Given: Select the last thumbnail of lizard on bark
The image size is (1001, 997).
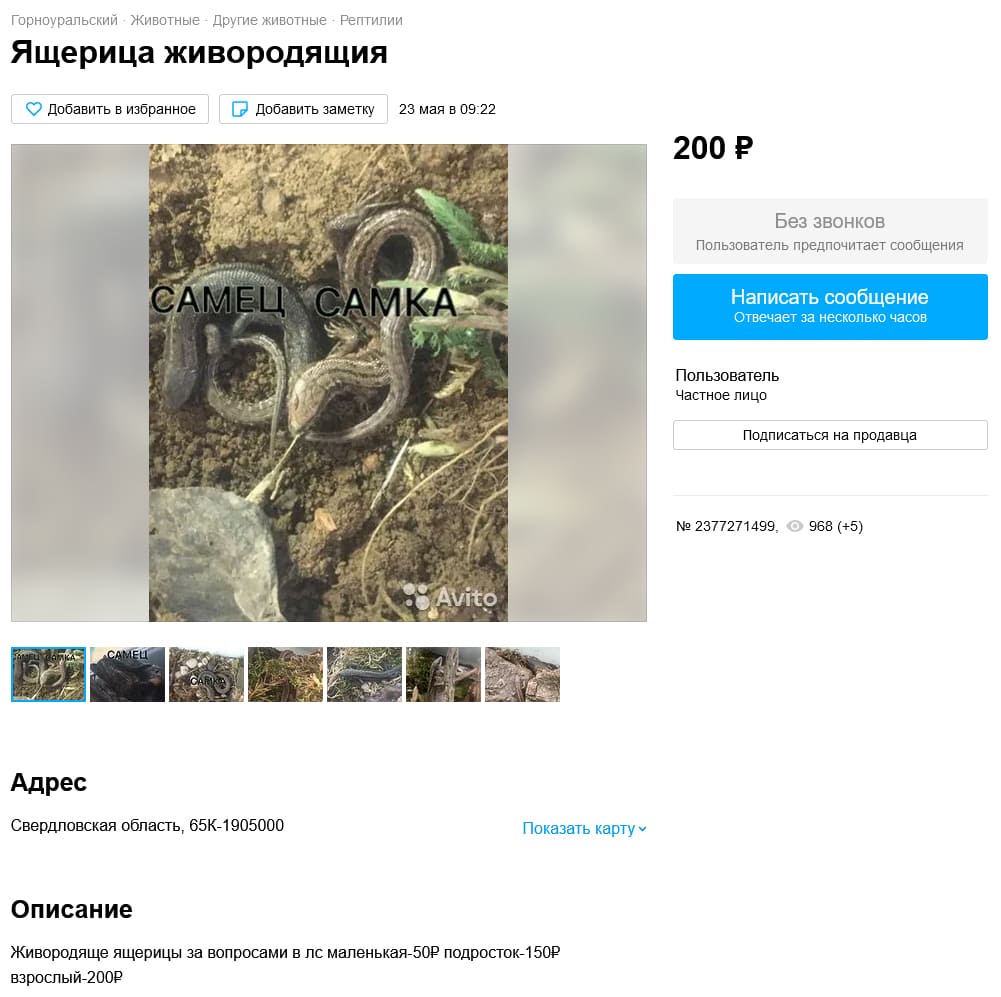Looking at the screenshot, I should [522, 675].
